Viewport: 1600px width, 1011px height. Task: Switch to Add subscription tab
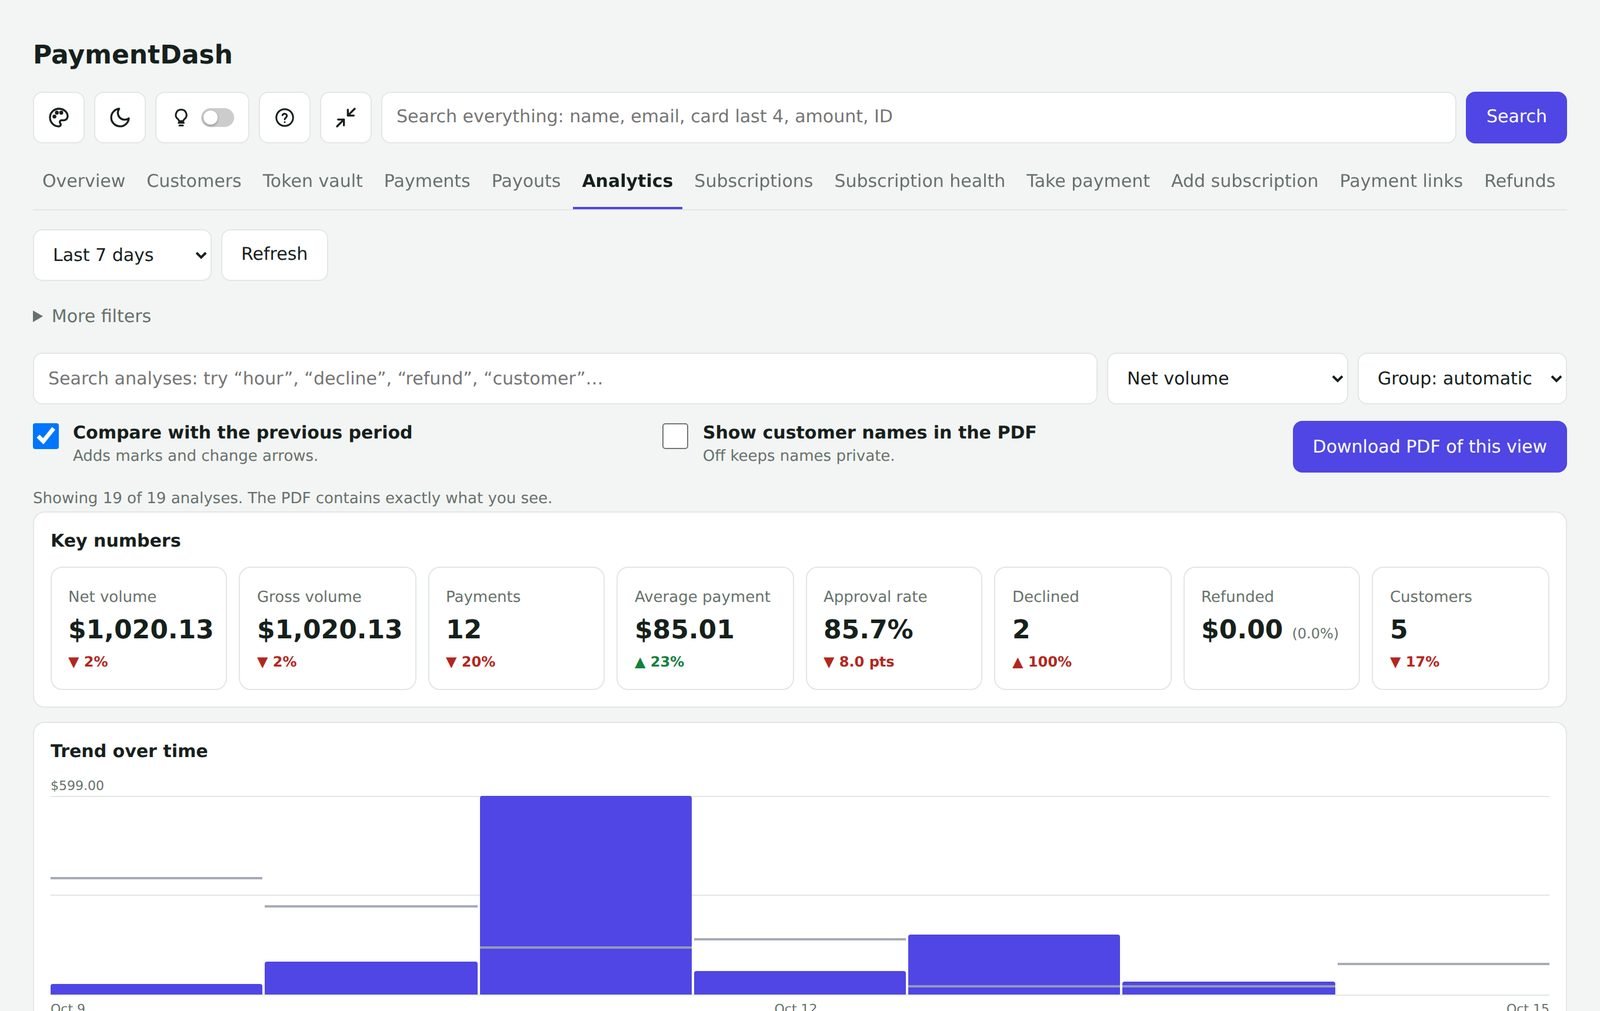coord(1245,181)
